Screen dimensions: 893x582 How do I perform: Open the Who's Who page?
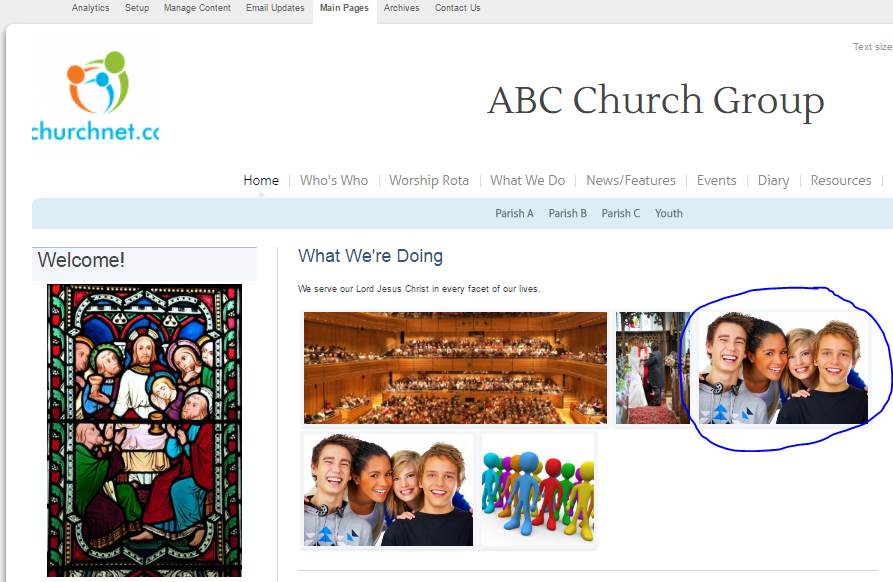[334, 180]
